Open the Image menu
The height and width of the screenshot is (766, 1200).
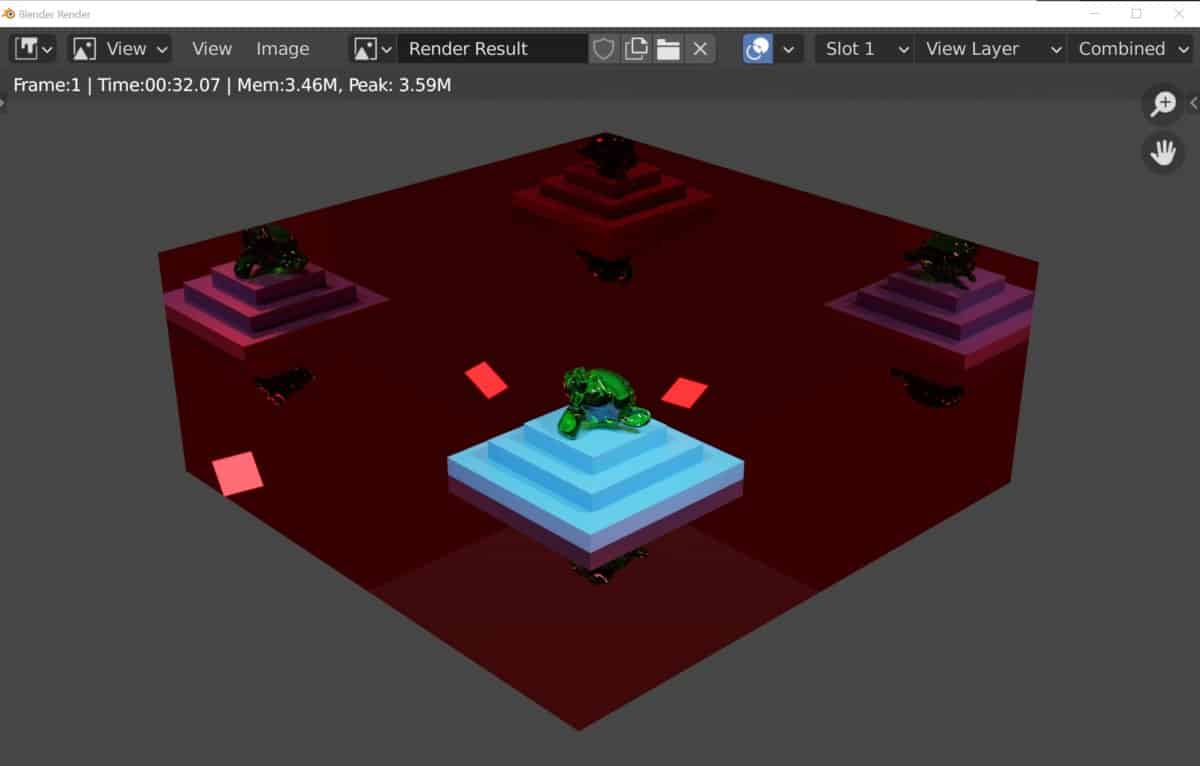point(283,48)
